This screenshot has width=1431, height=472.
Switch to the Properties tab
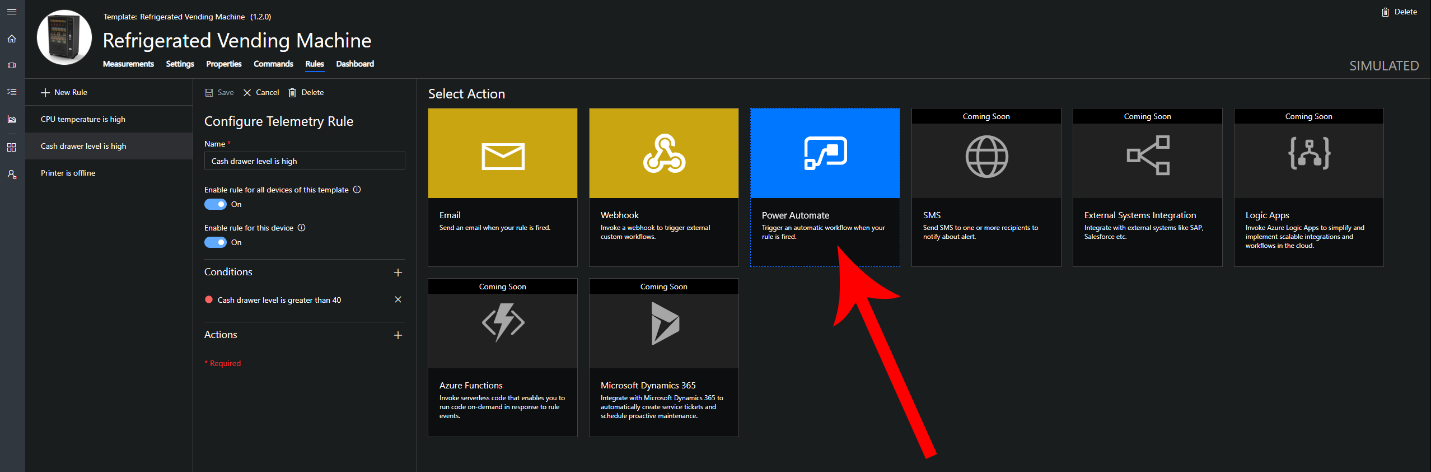pos(224,64)
